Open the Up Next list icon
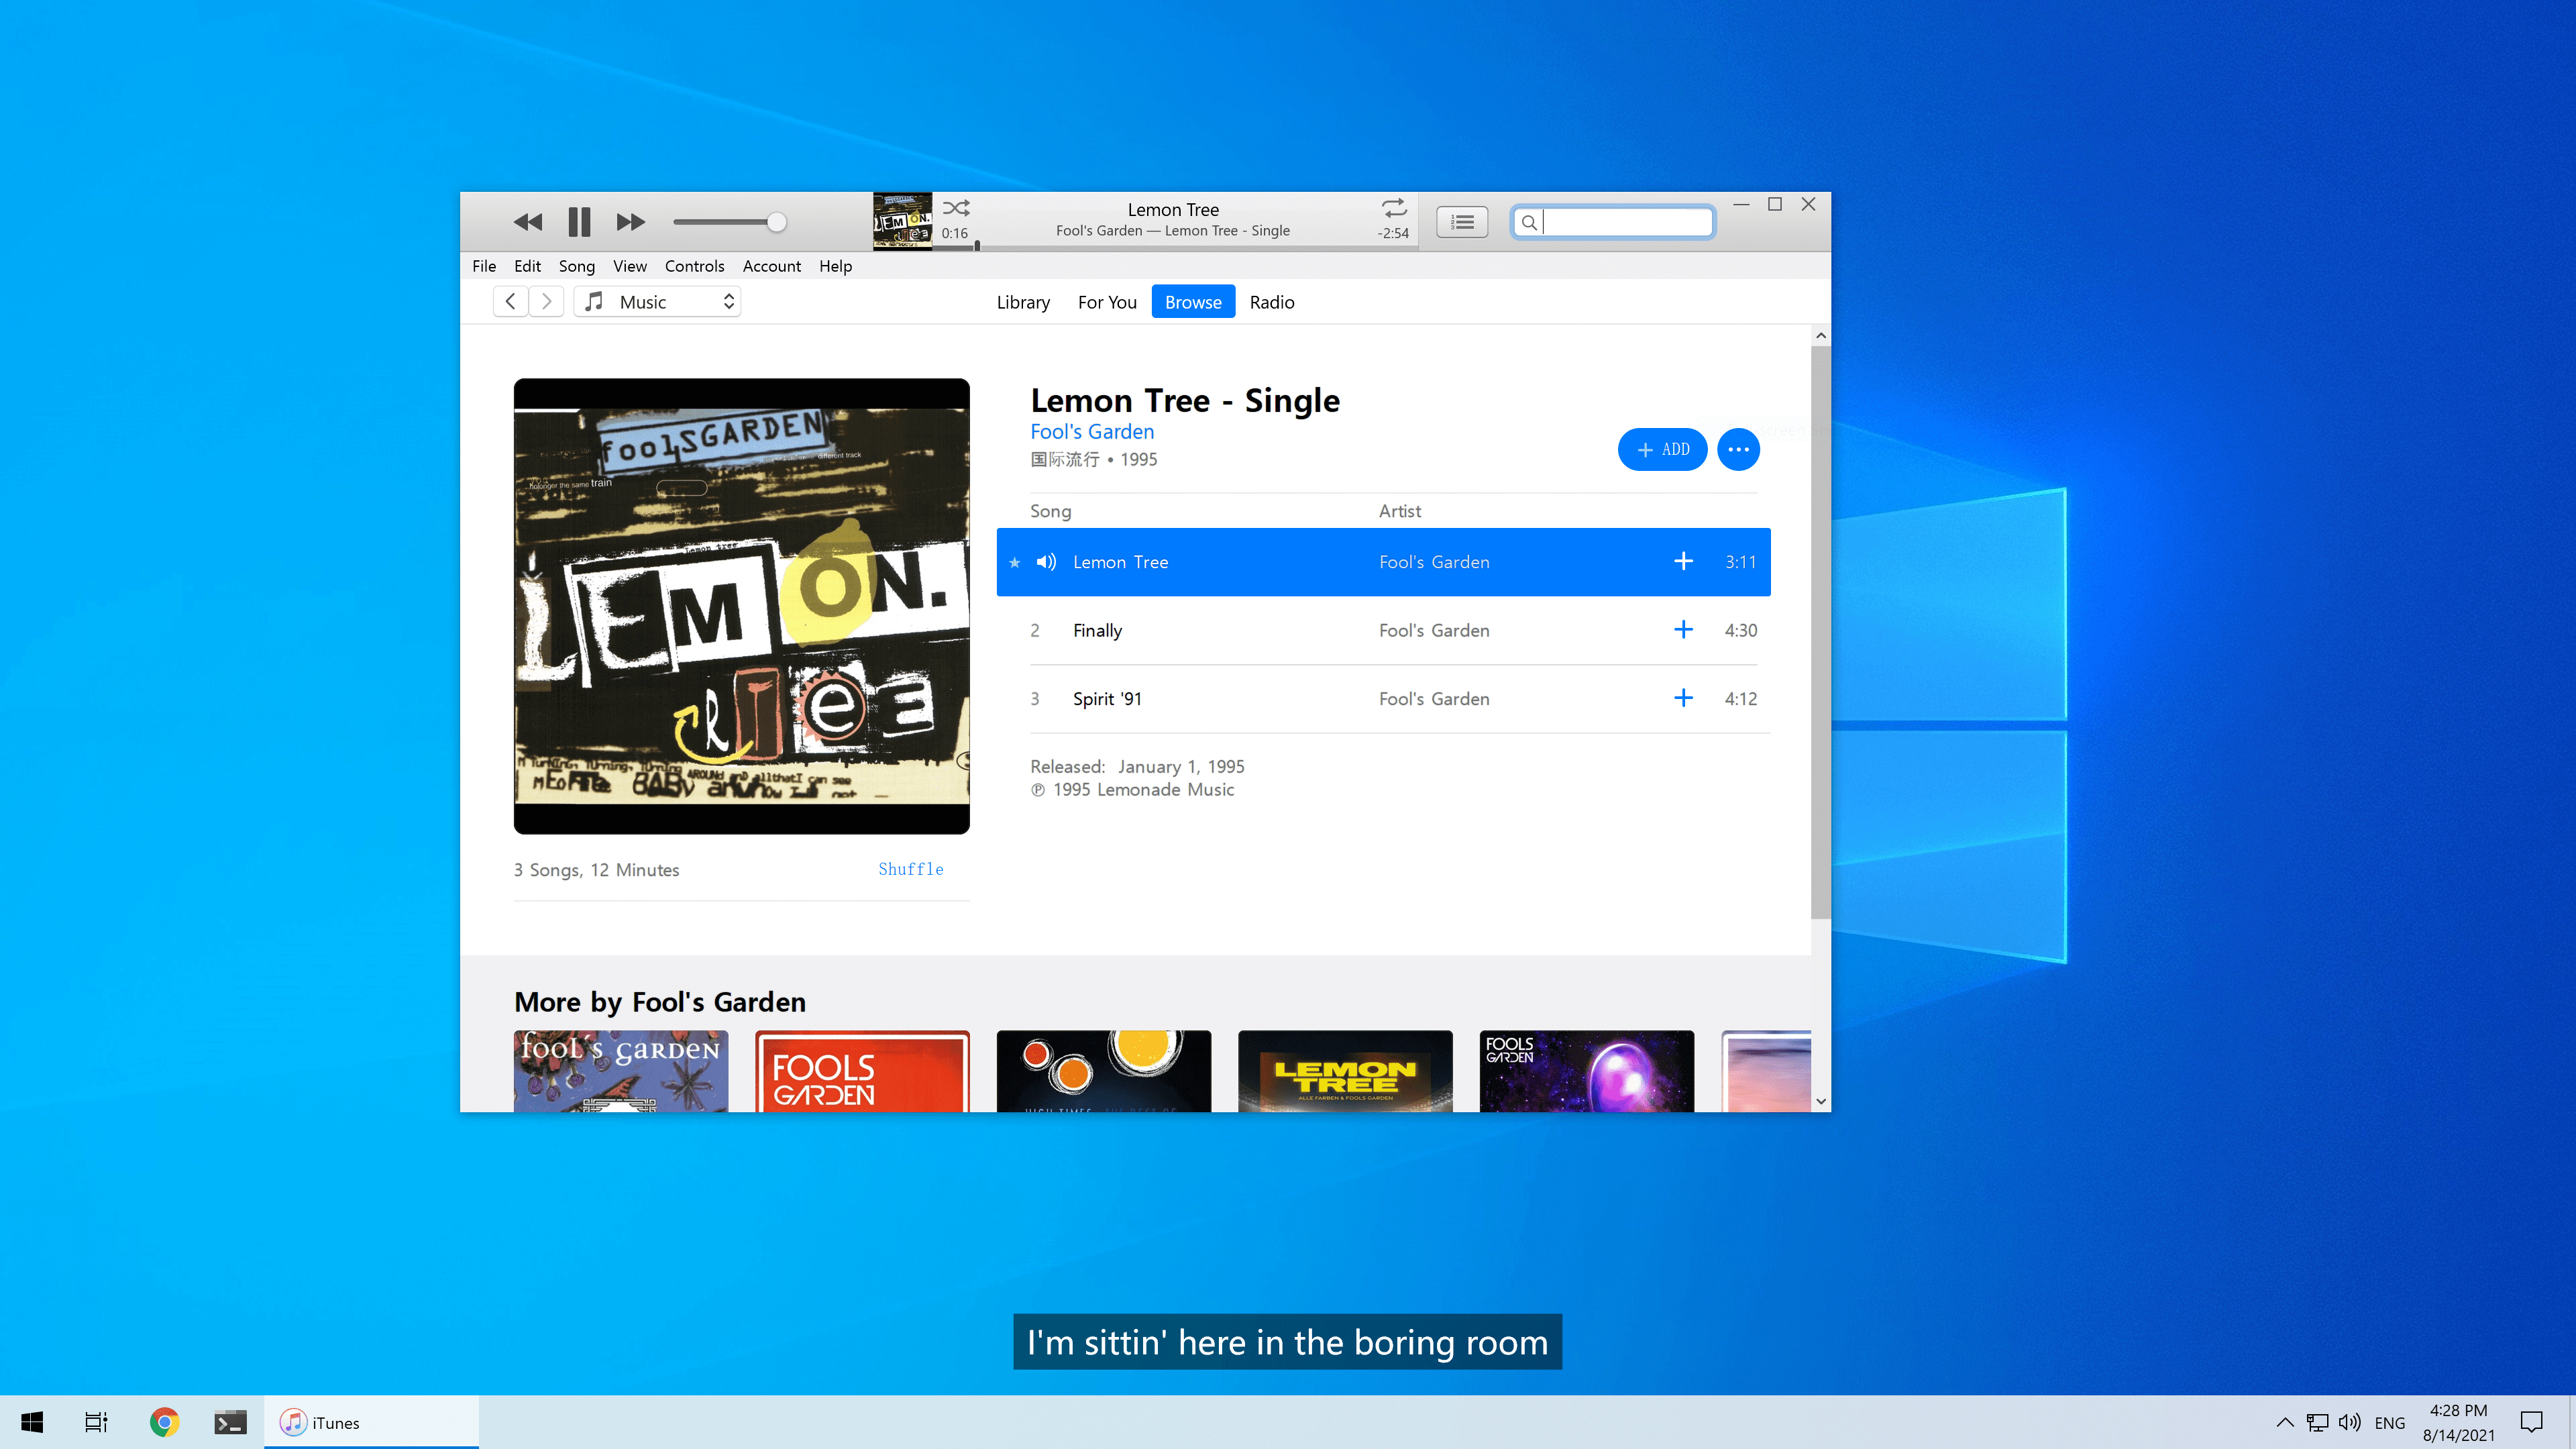 coord(1462,222)
